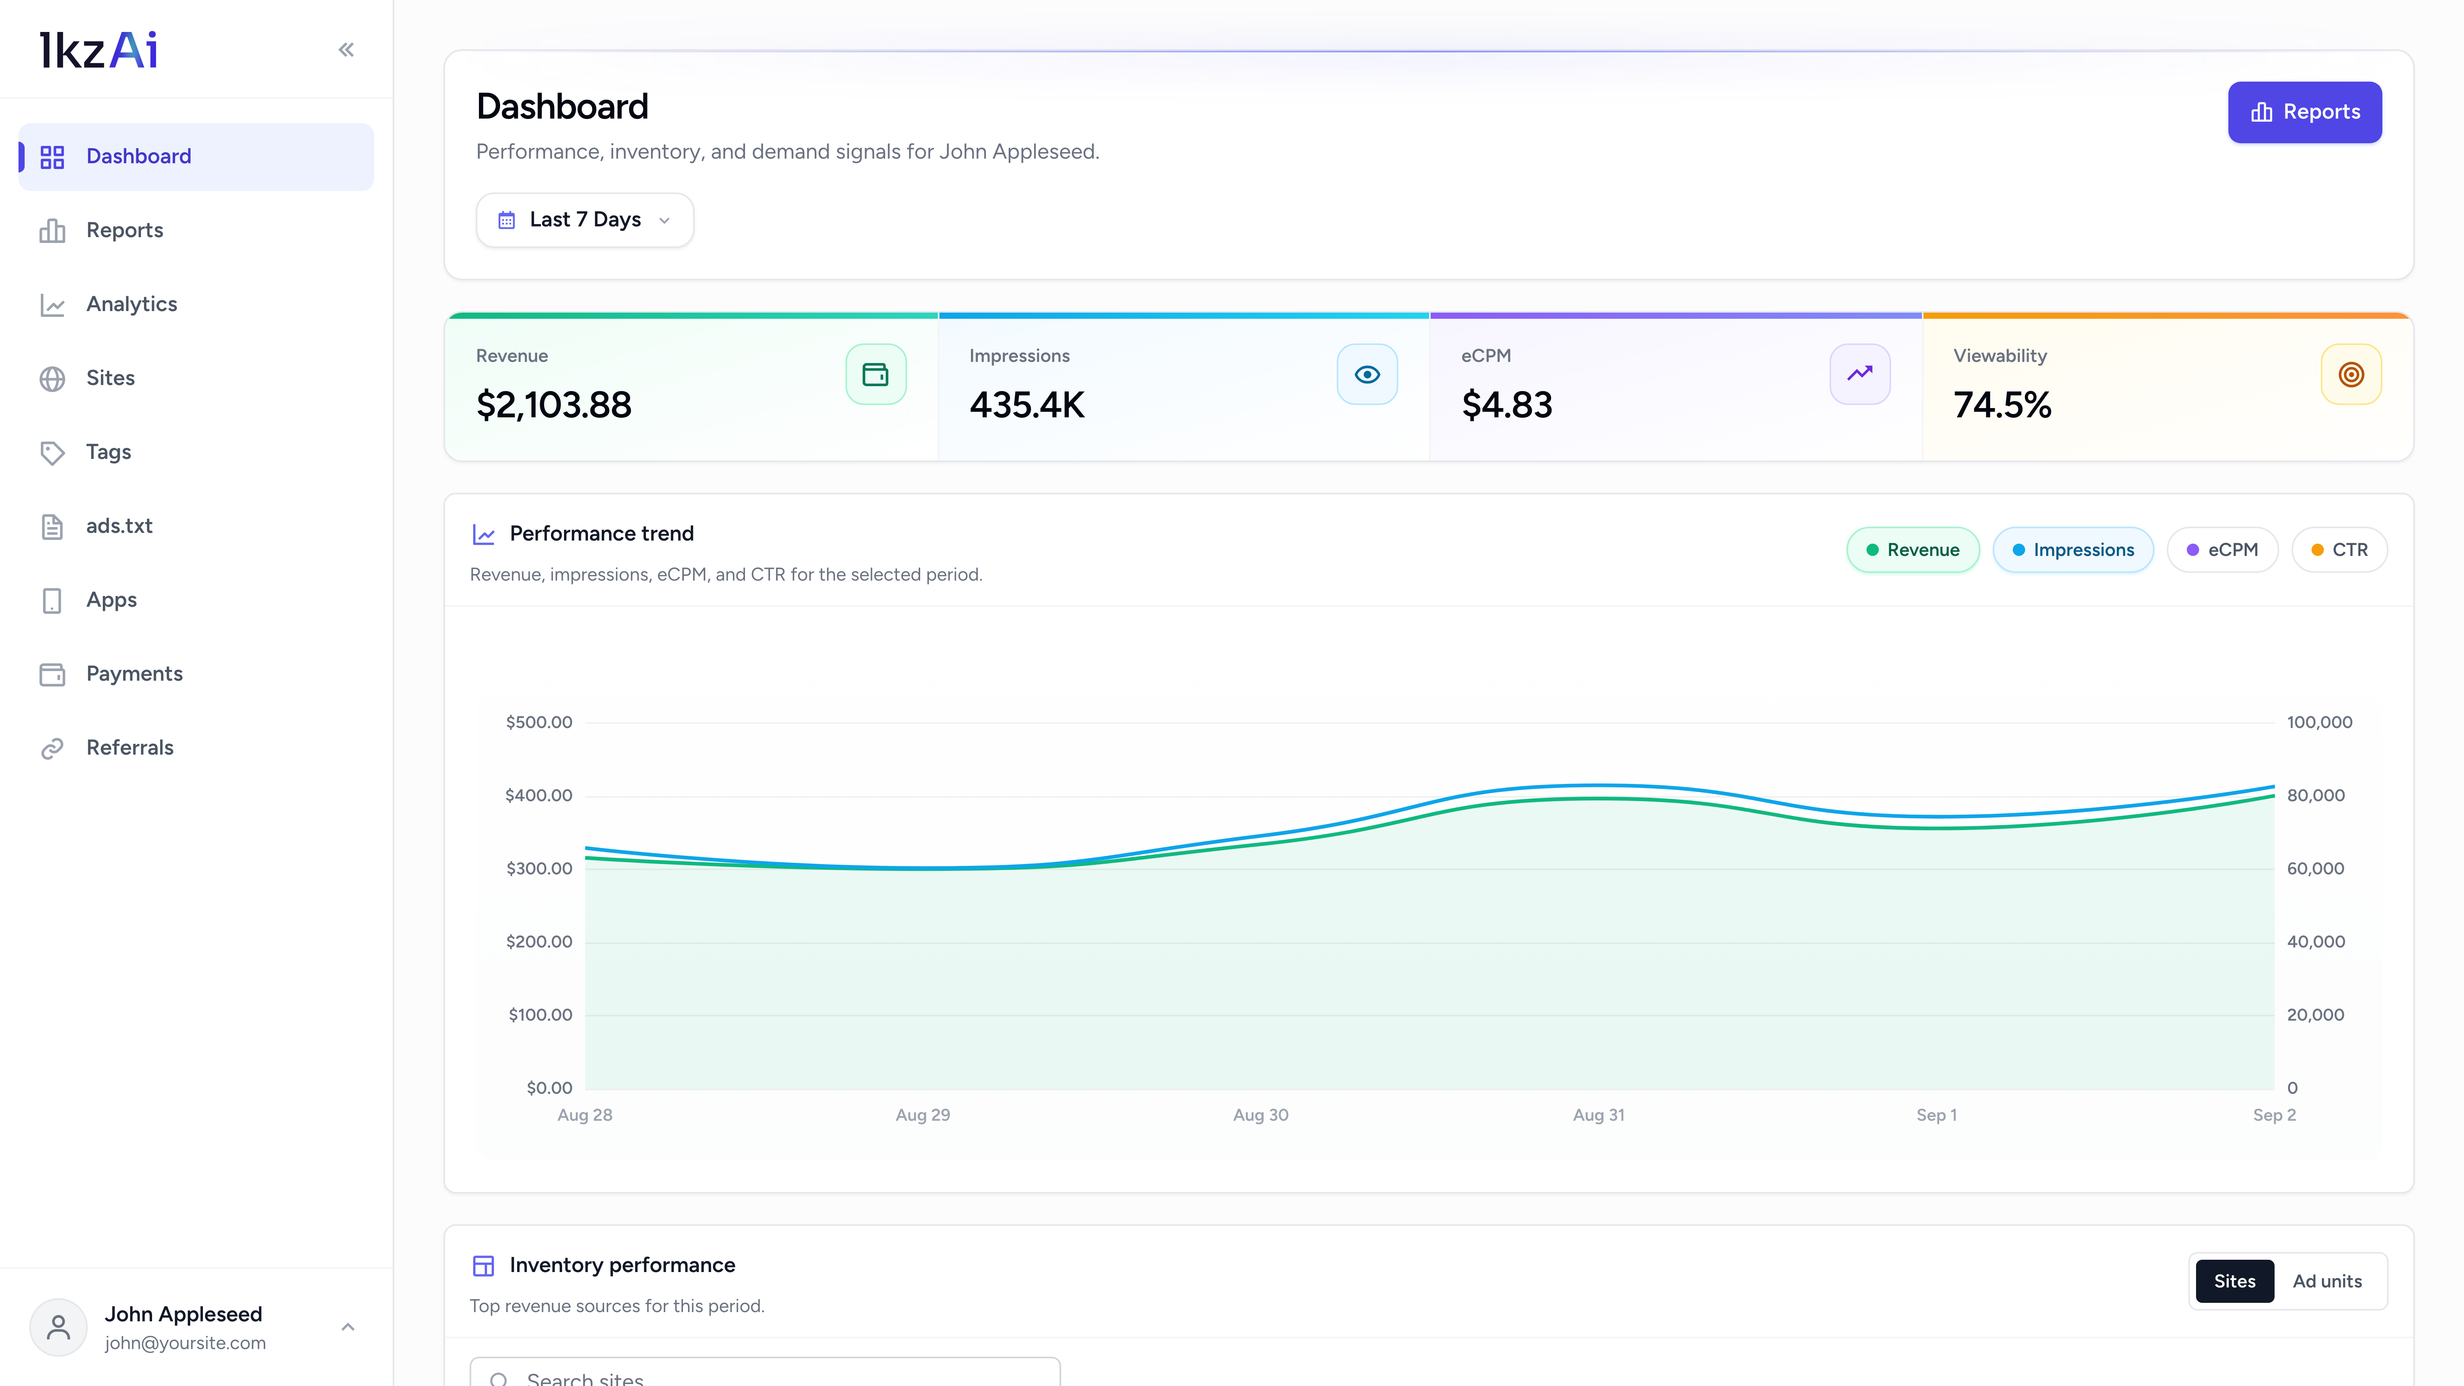Click the John Appleseed avatar icon
The image size is (2464, 1386).
58,1328
